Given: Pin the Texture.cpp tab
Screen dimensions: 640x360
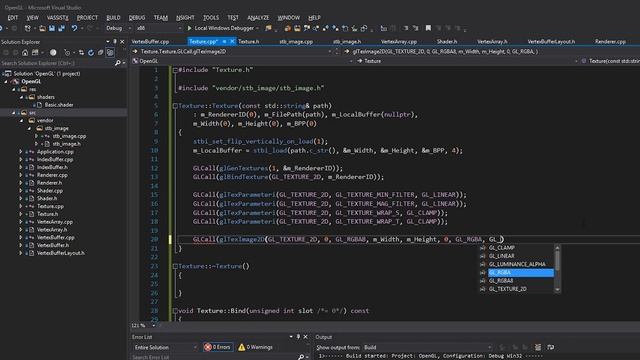Looking at the screenshot, I should coord(224,42).
